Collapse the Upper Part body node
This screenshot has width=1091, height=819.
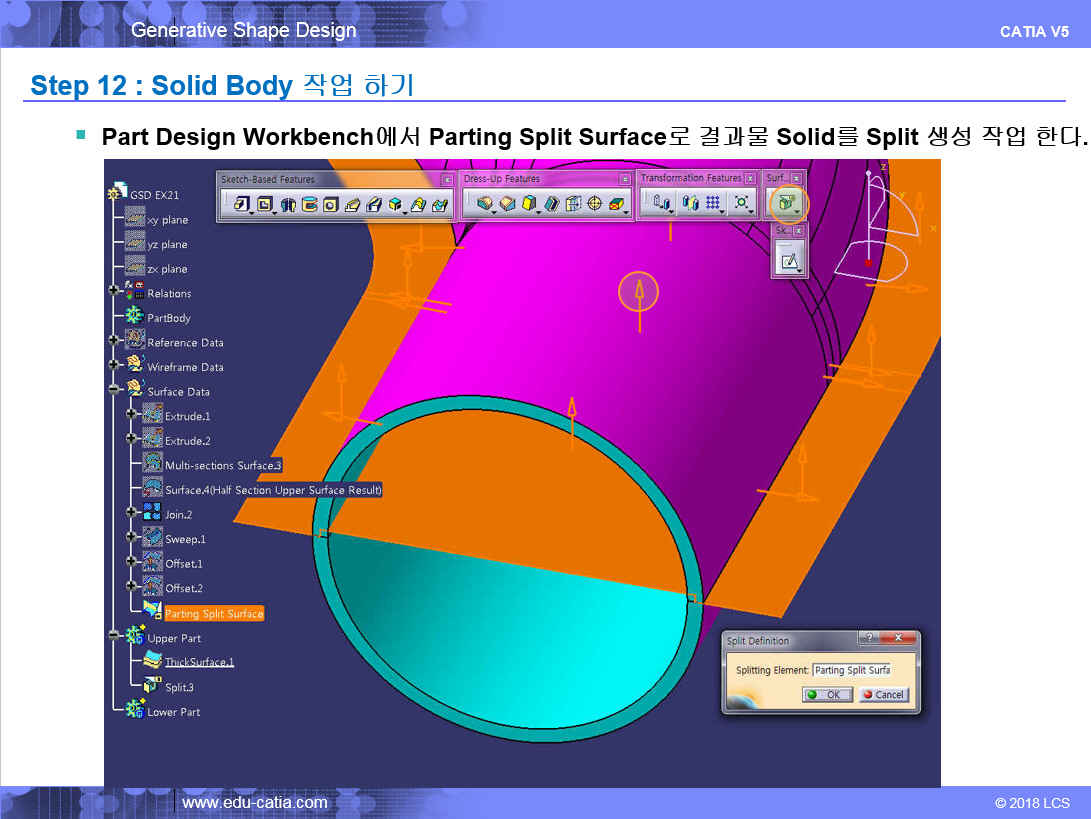(114, 637)
